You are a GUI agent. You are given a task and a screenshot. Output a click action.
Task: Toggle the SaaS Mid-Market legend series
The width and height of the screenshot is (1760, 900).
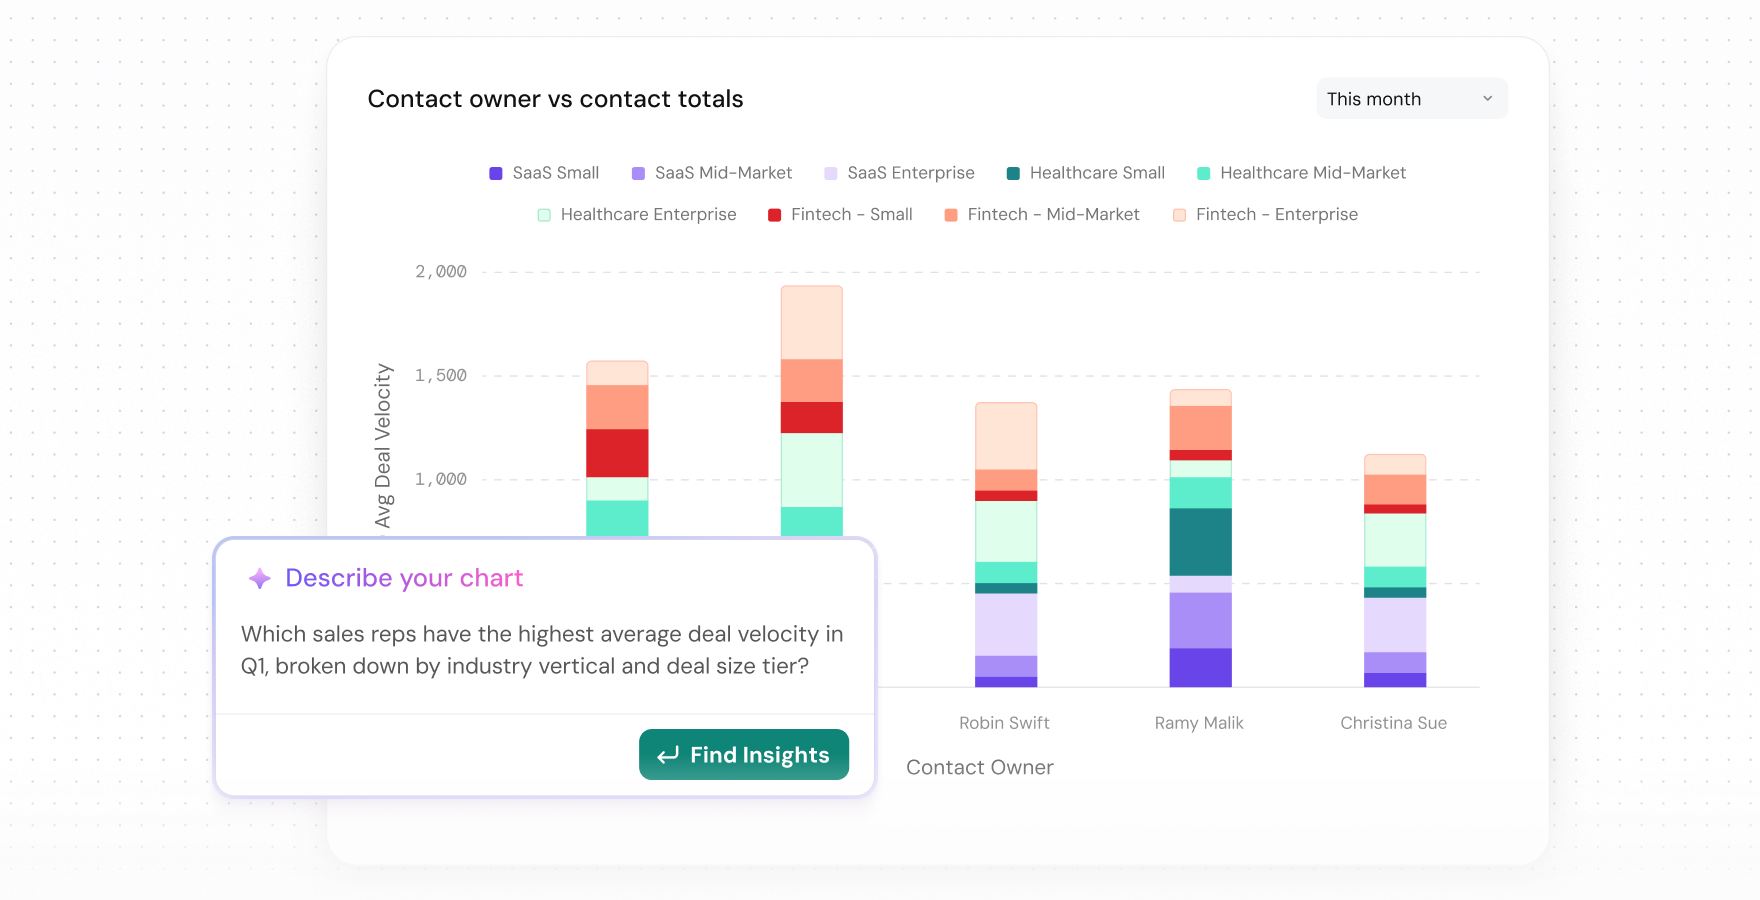tap(711, 173)
